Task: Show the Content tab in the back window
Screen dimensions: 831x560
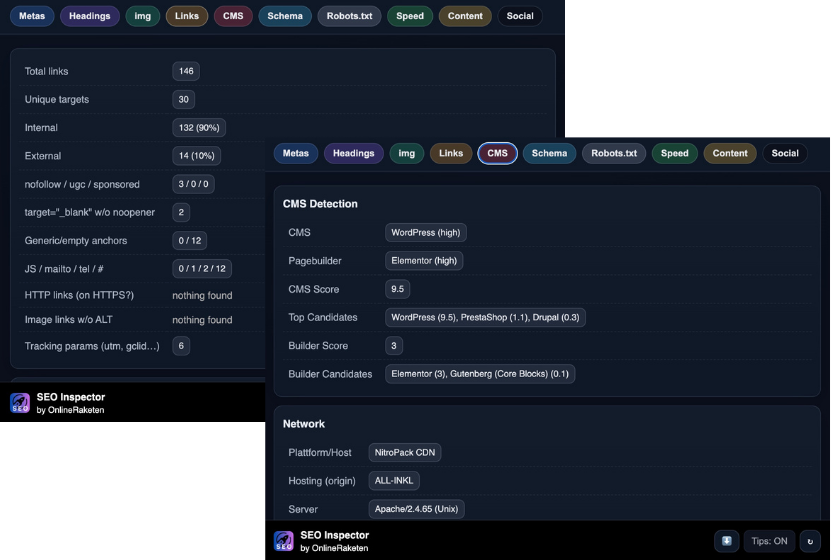Action: click(465, 16)
